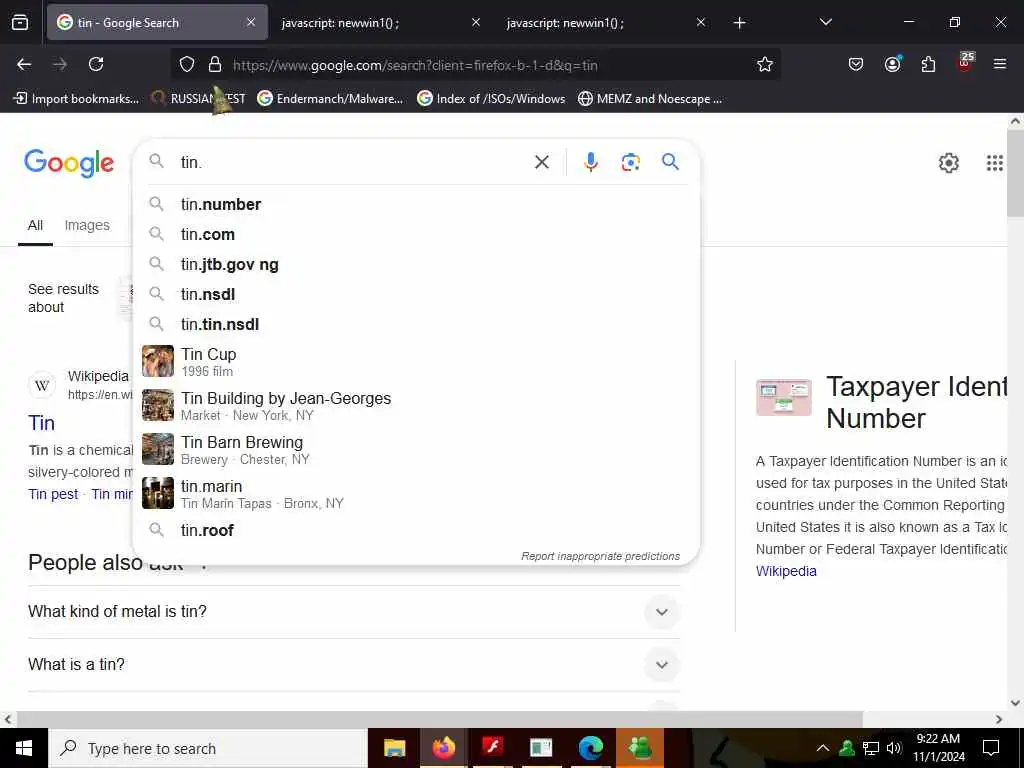Switch to the 'tin - Google Search' tab

[x=157, y=23]
